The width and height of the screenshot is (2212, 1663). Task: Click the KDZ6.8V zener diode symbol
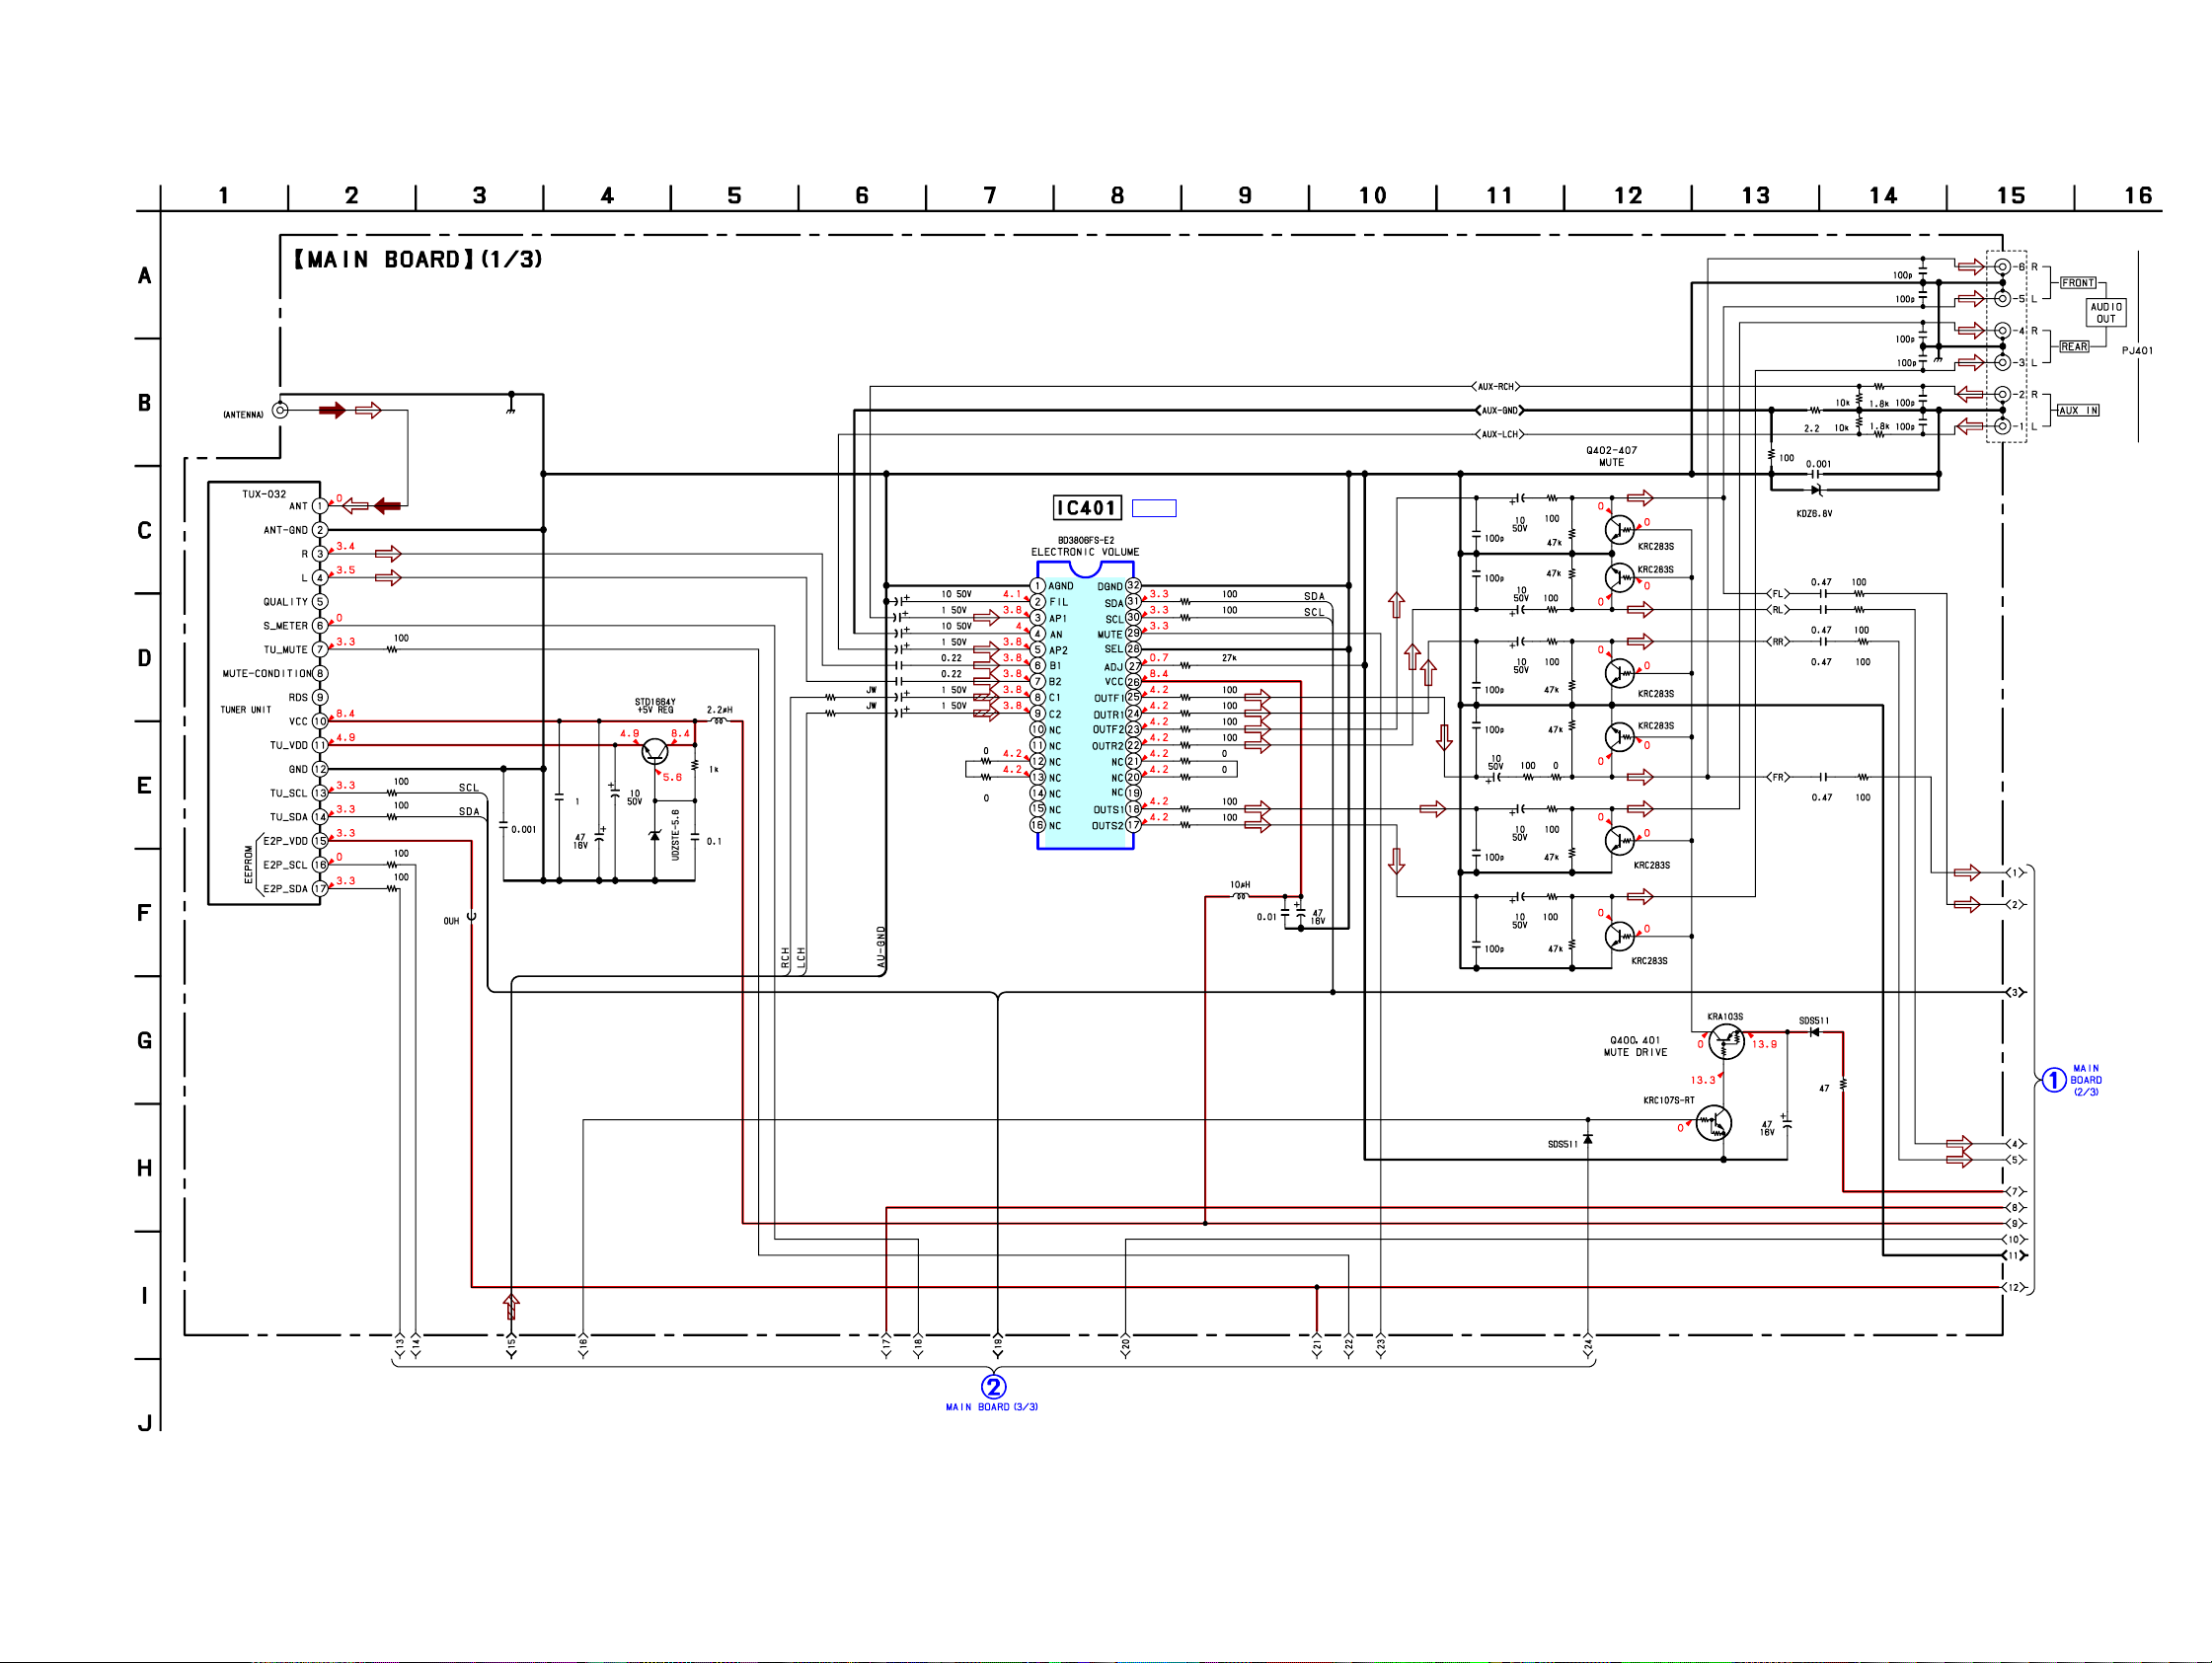click(1816, 490)
